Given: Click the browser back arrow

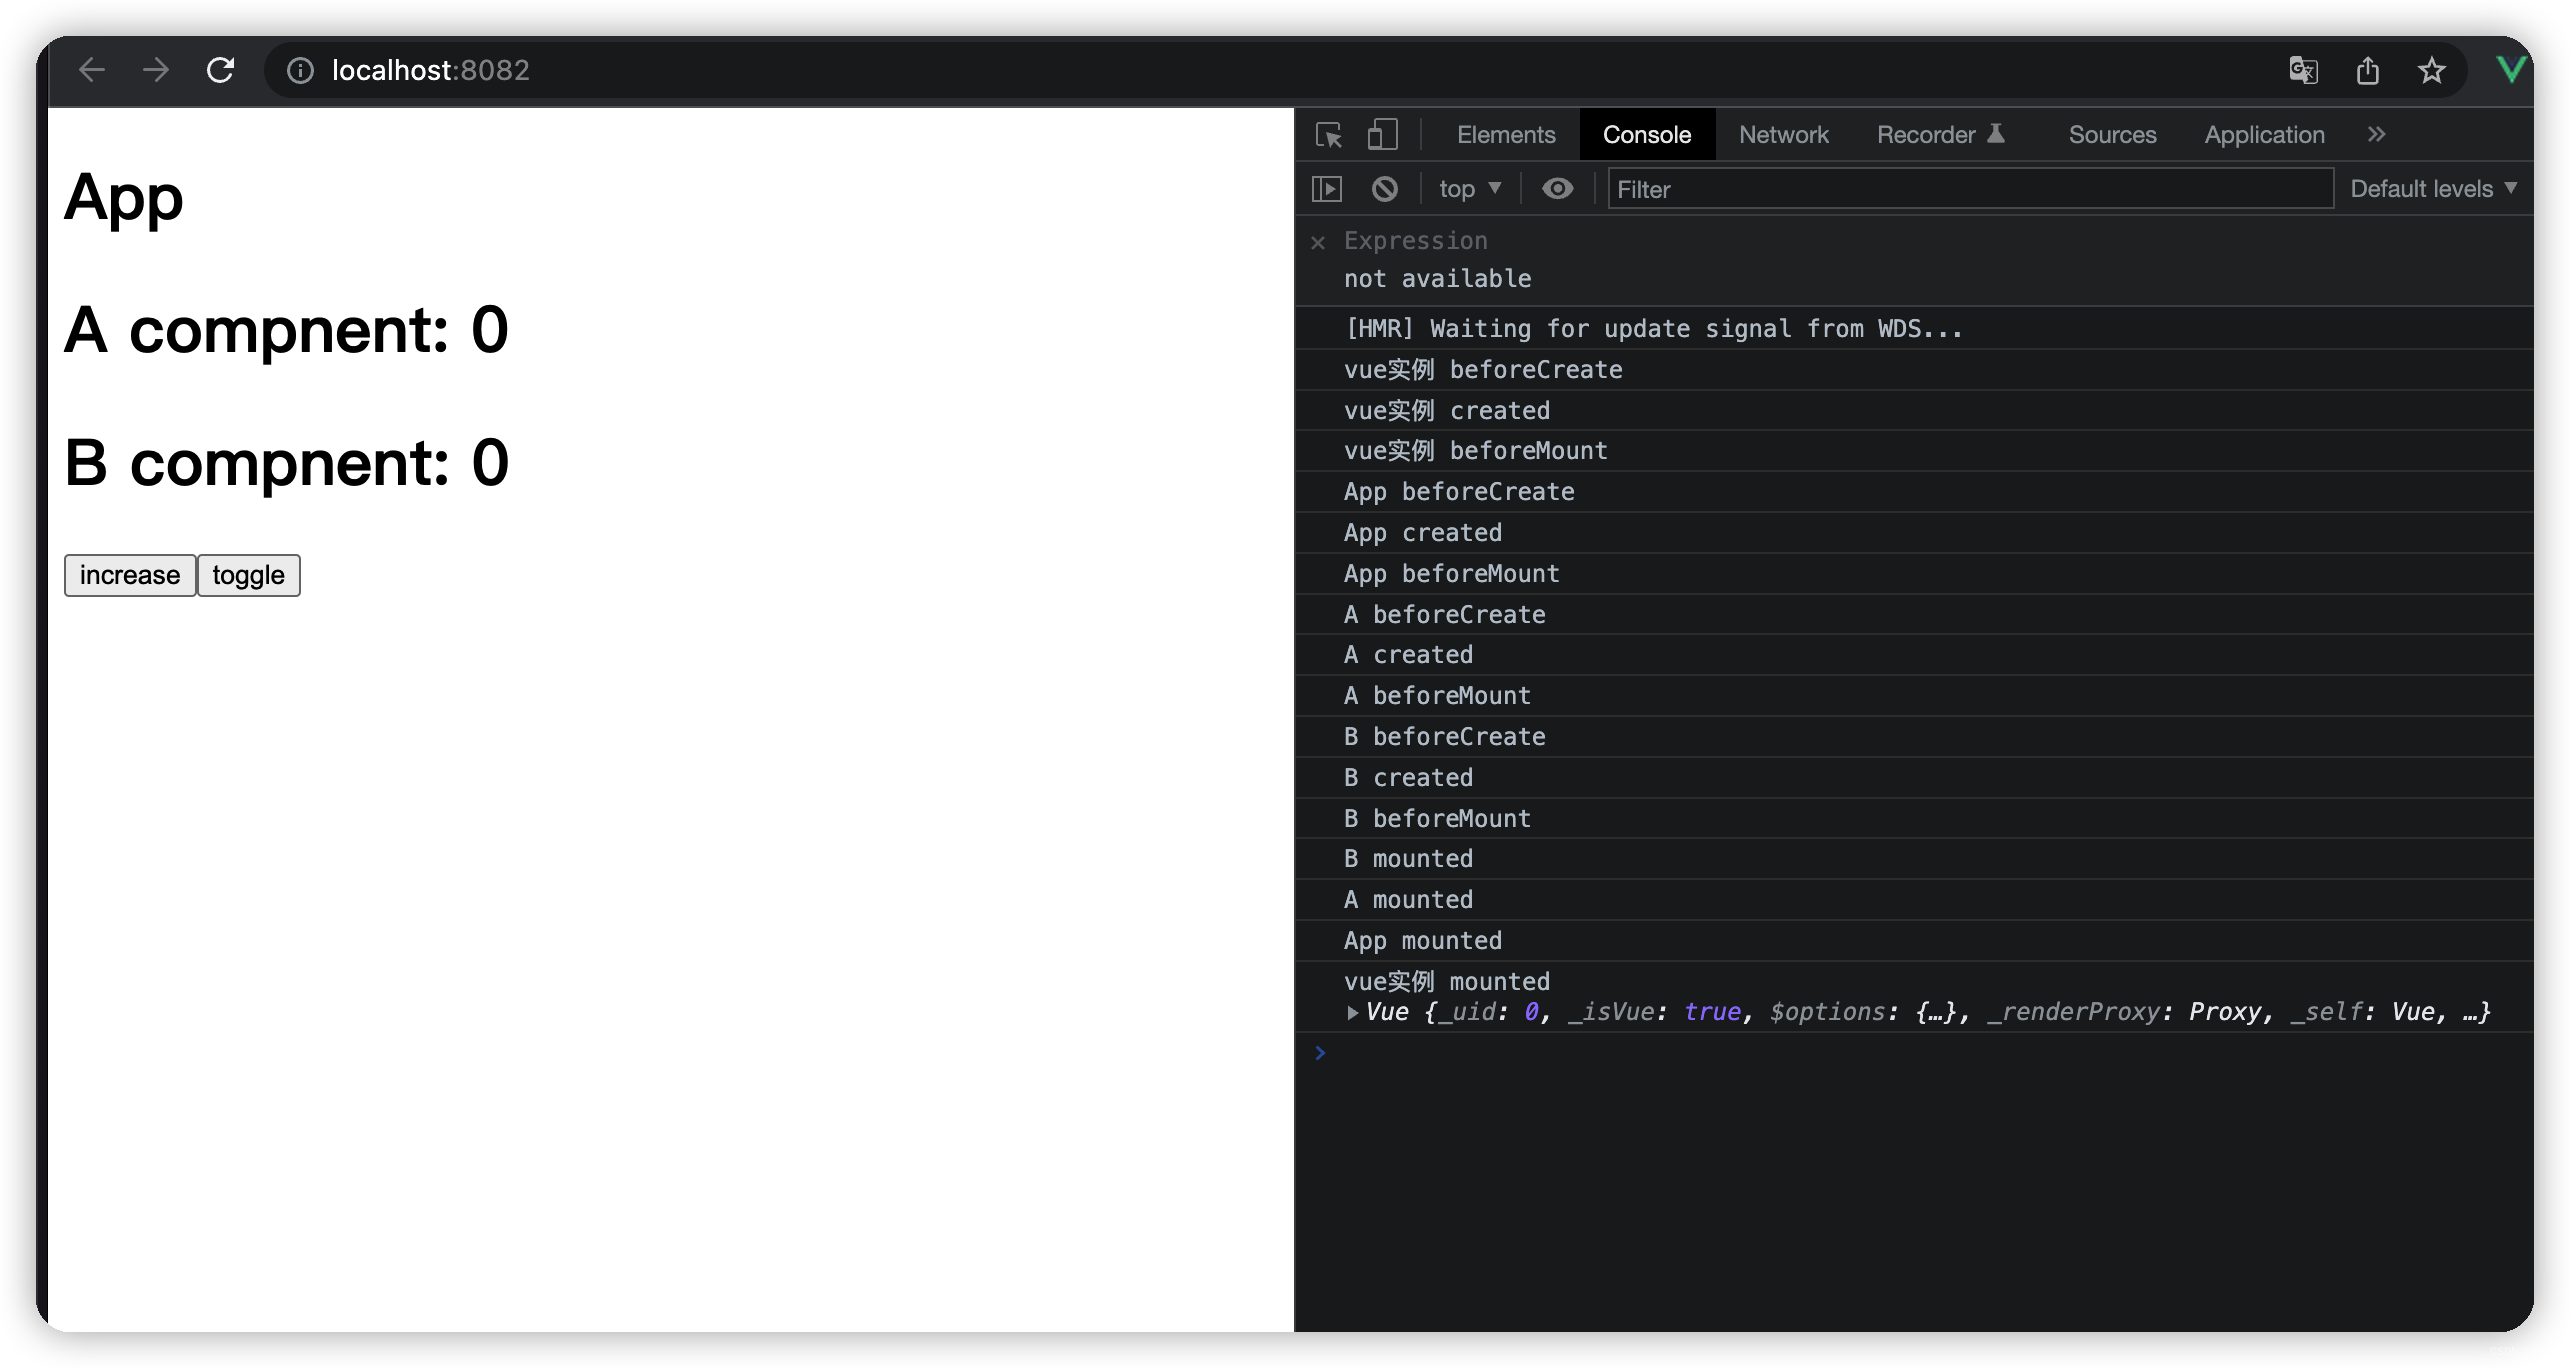Looking at the screenshot, I should point(92,70).
